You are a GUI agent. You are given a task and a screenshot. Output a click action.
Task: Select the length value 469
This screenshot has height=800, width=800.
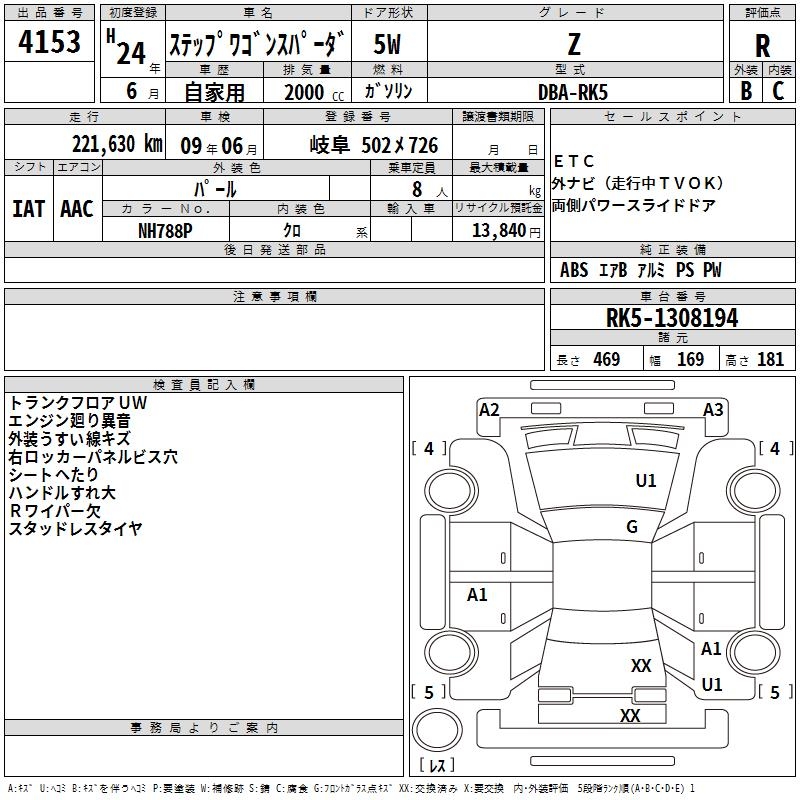[x=607, y=359]
